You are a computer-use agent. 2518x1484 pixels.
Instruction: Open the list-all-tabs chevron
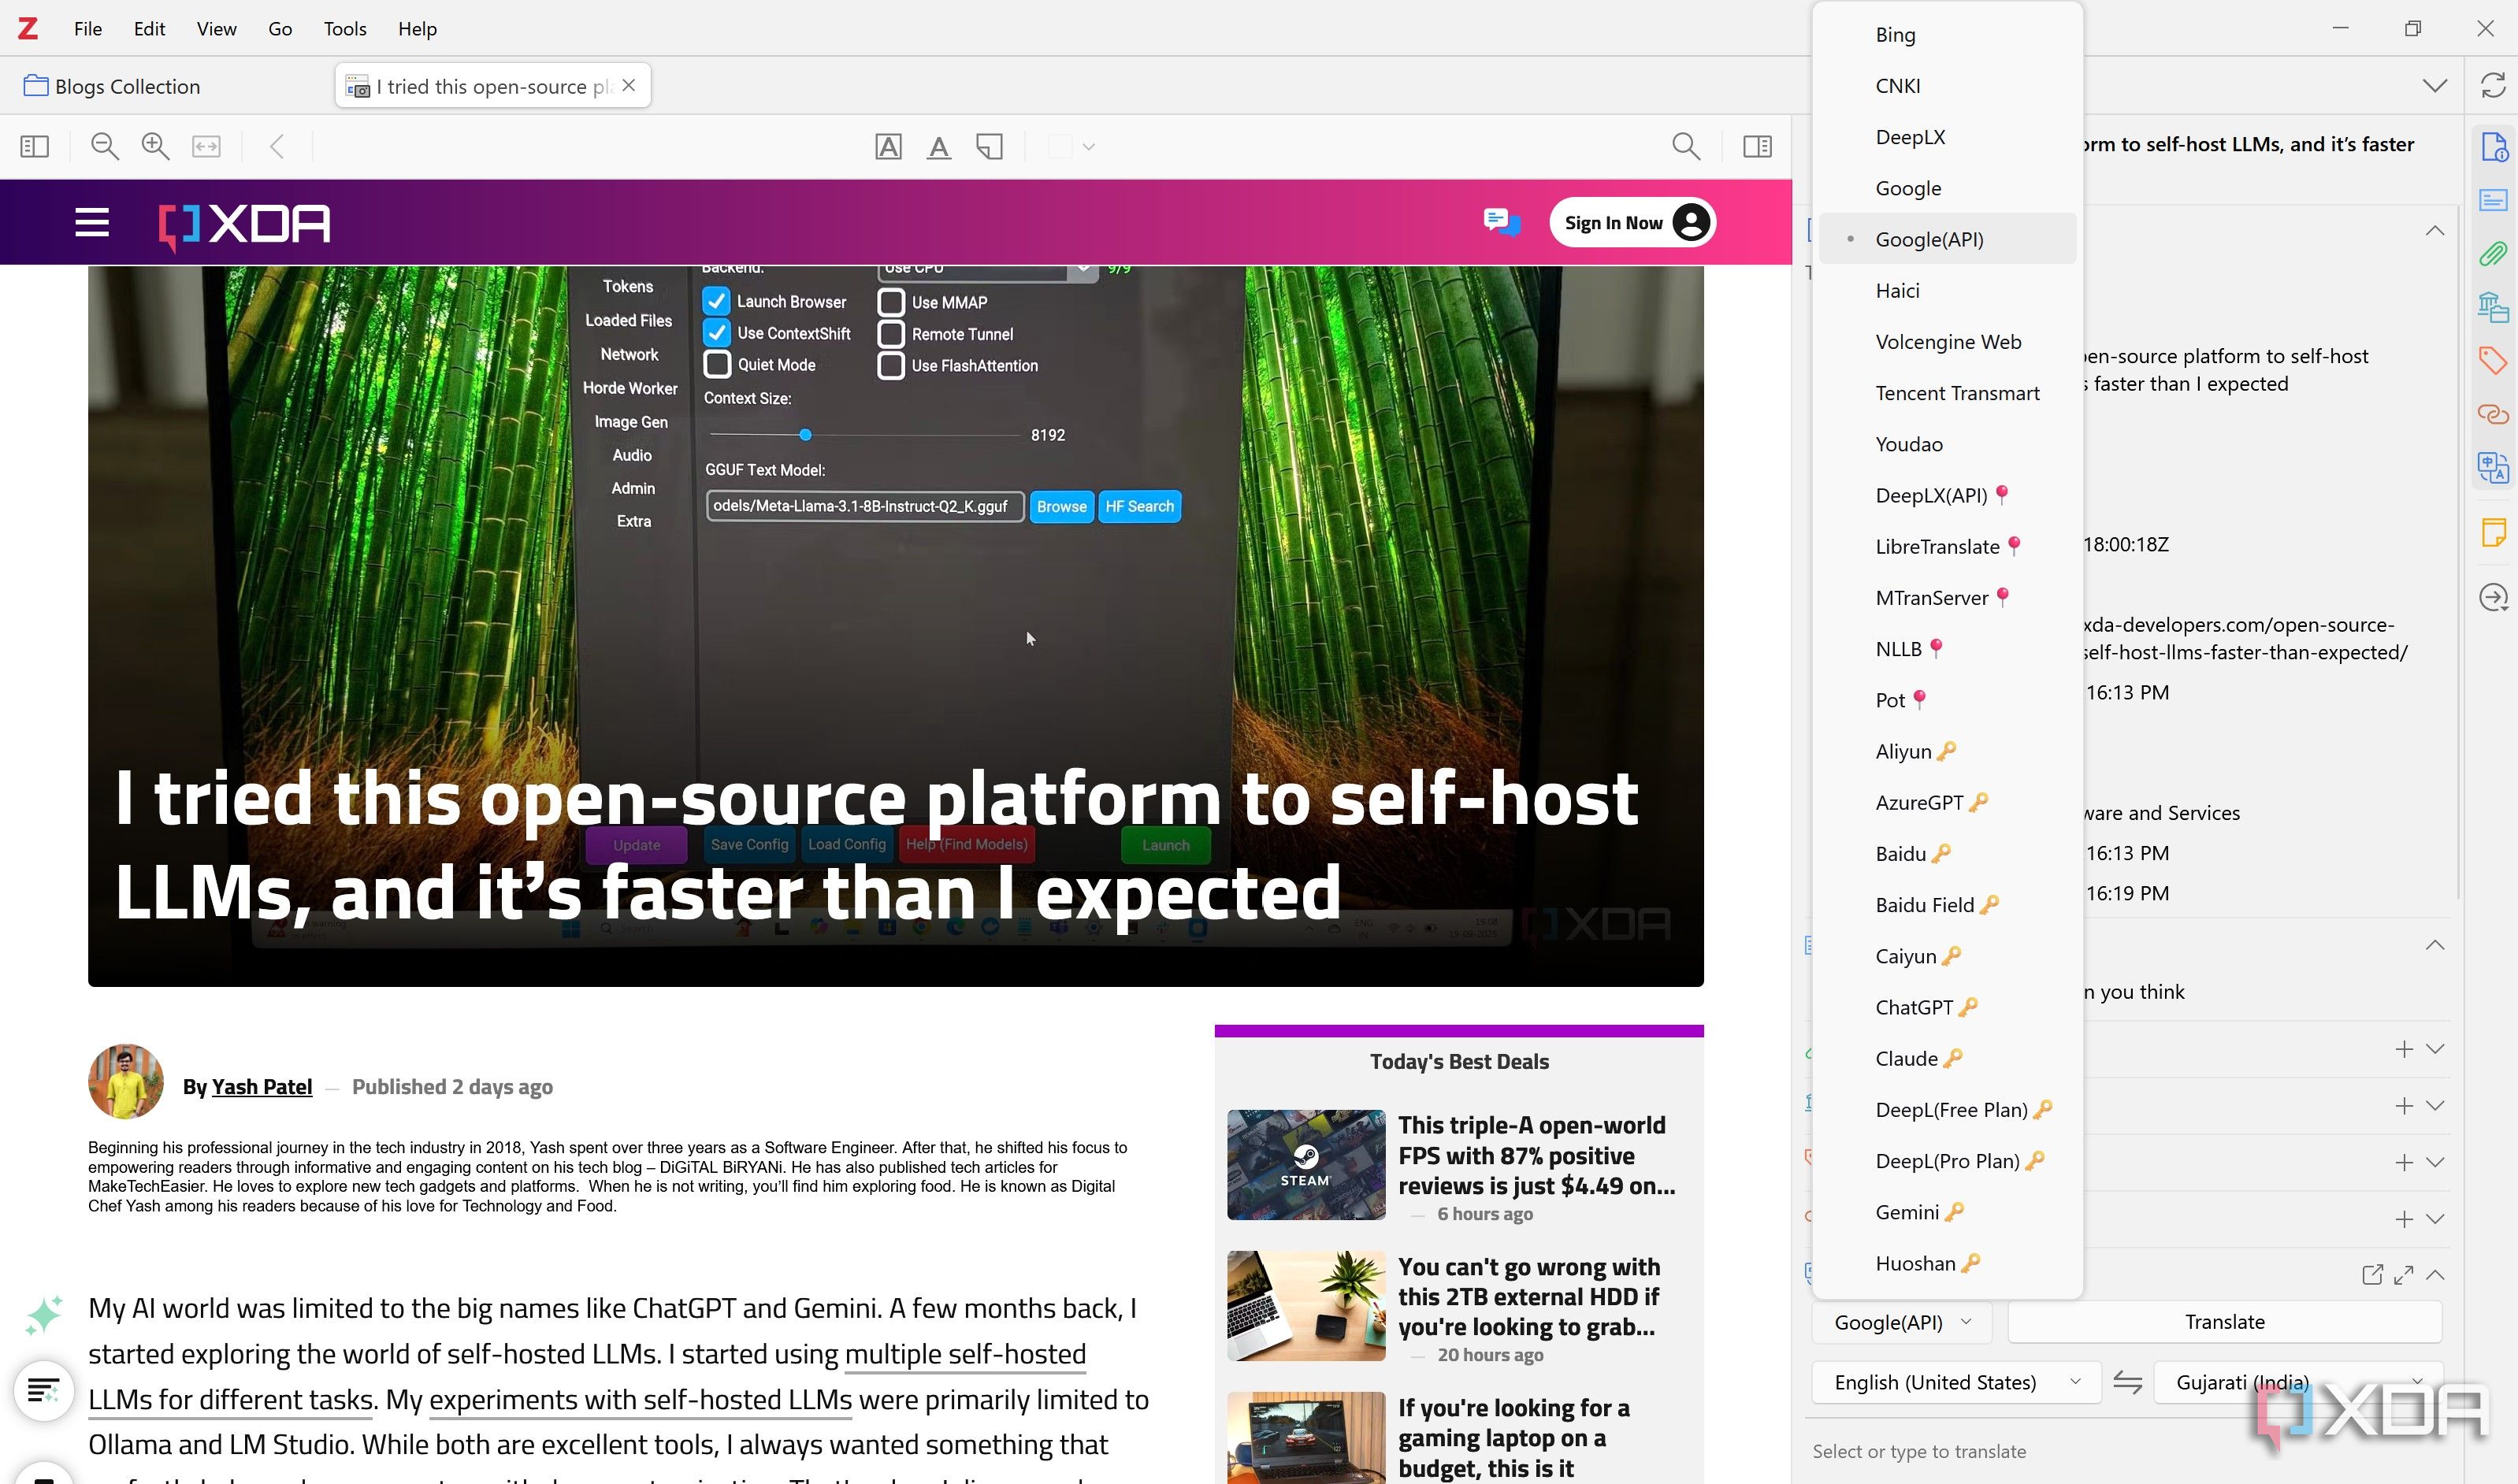pos(2435,86)
